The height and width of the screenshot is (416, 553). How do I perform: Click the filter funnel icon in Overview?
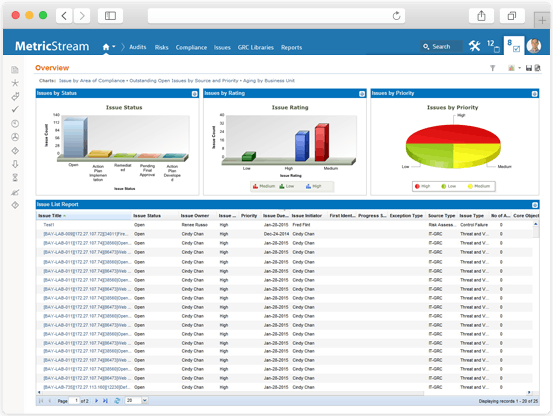[x=492, y=68]
